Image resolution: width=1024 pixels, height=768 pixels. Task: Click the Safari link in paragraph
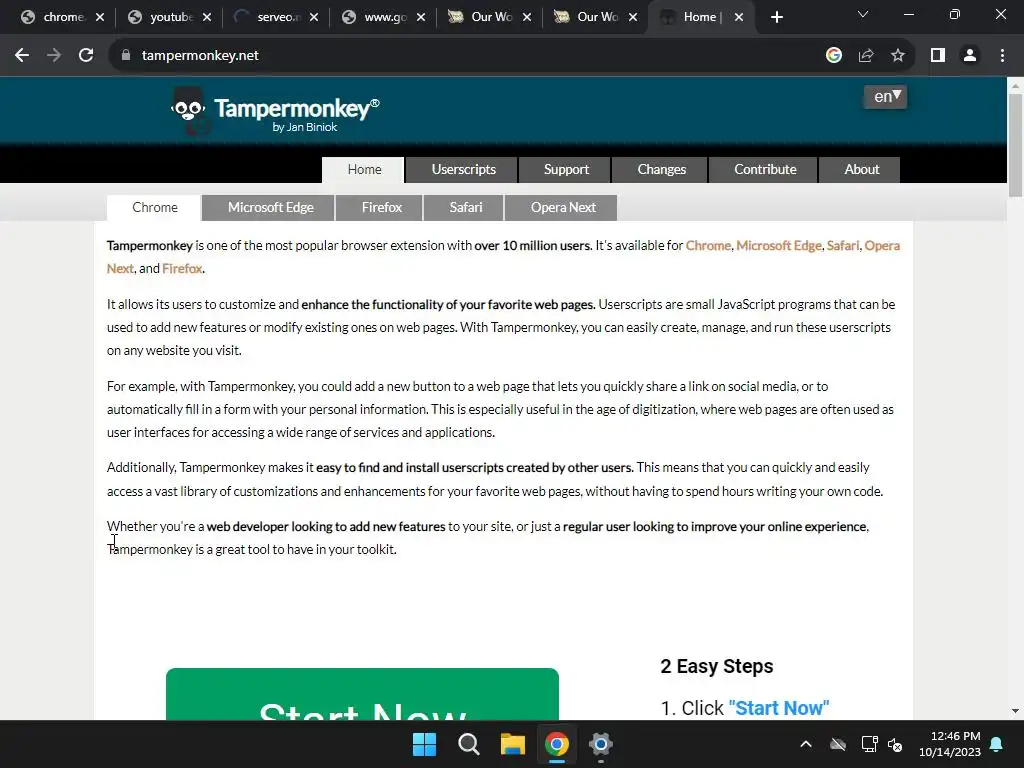coord(842,246)
